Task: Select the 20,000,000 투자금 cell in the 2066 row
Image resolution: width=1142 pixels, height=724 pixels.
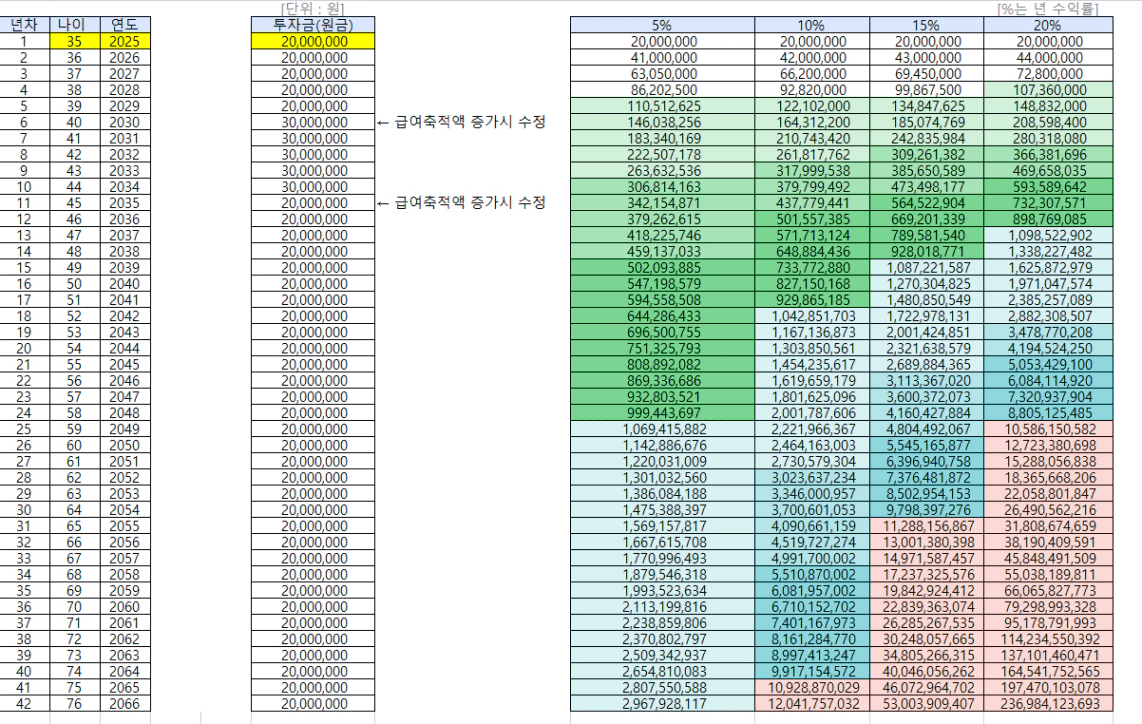Action: [313, 704]
